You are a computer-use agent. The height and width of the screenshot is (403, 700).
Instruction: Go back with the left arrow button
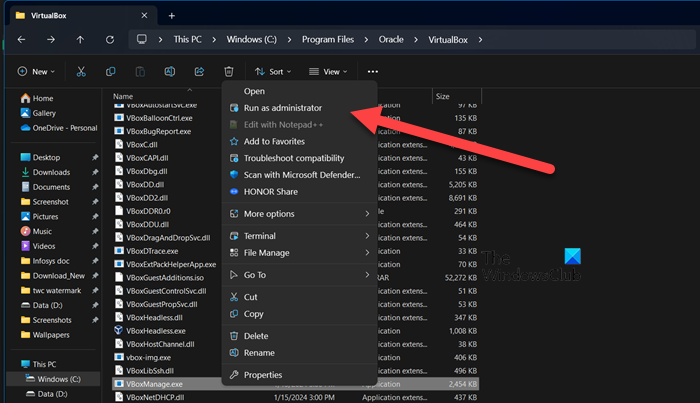23,40
